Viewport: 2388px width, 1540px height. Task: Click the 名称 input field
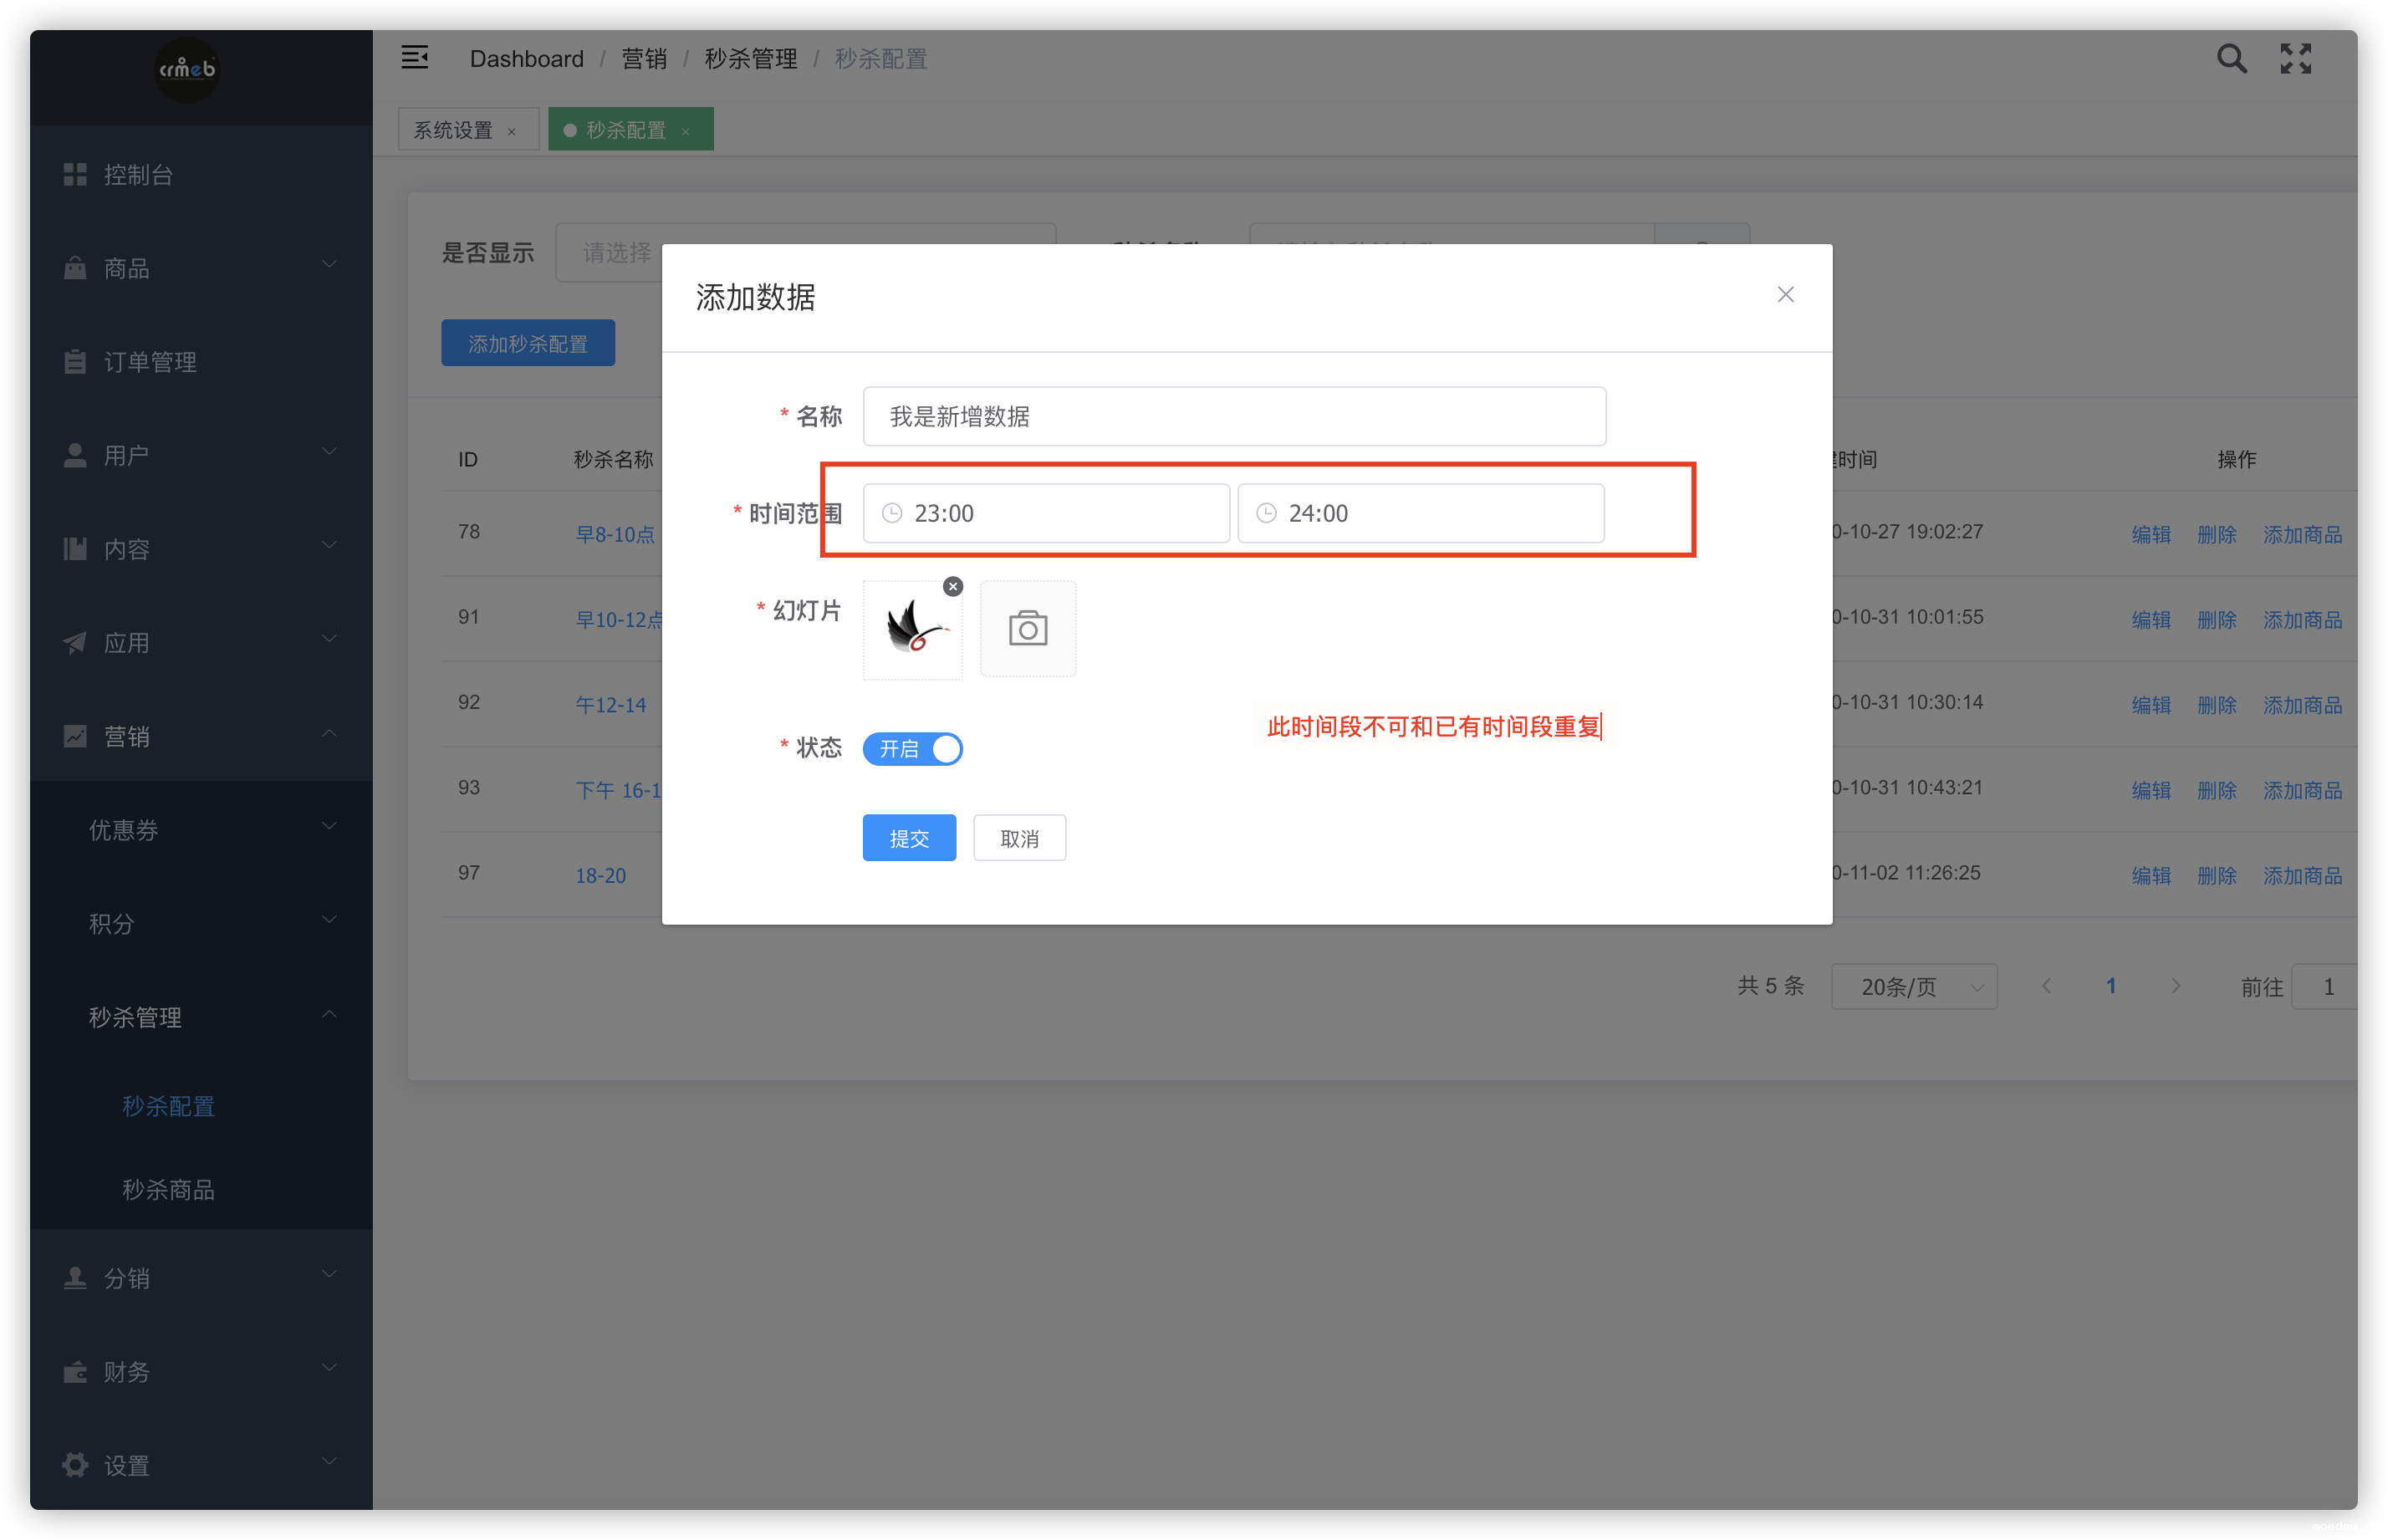1234,417
